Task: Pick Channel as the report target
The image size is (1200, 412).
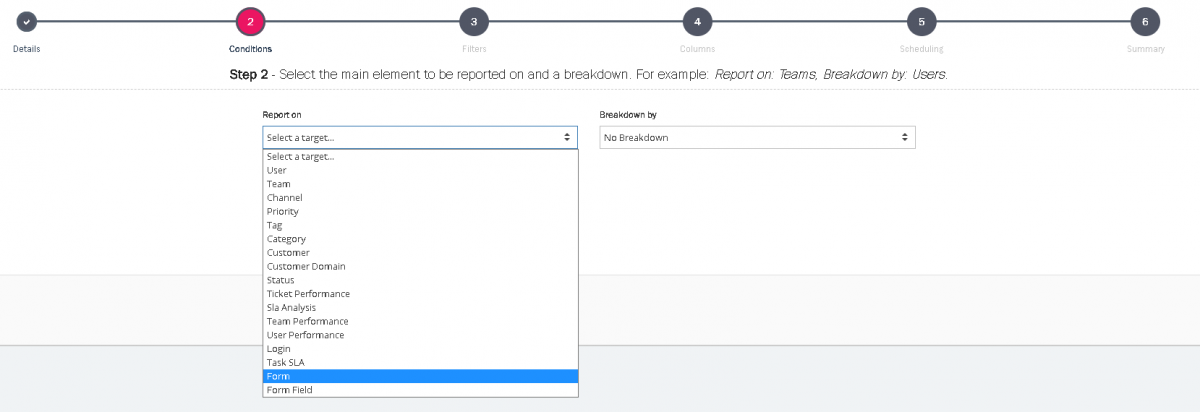Action: 284,198
